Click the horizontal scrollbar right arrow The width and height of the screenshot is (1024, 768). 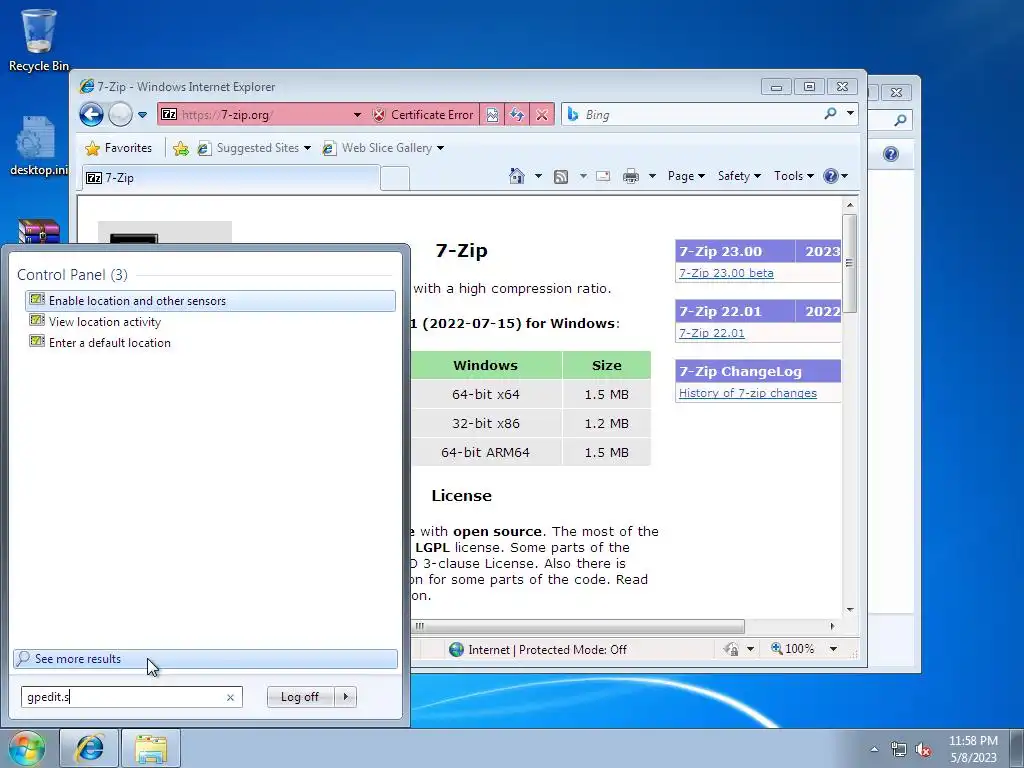coord(832,626)
